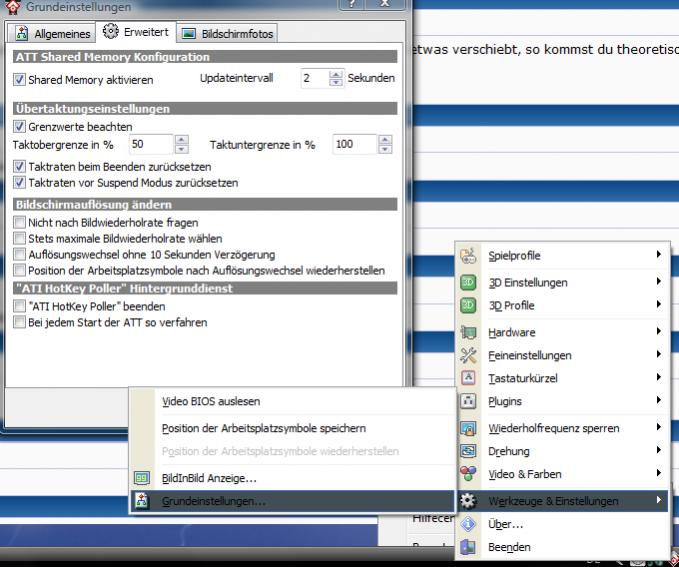Click the Spielprofile gamepad icon
This screenshot has height=567, width=679.
coord(468,256)
